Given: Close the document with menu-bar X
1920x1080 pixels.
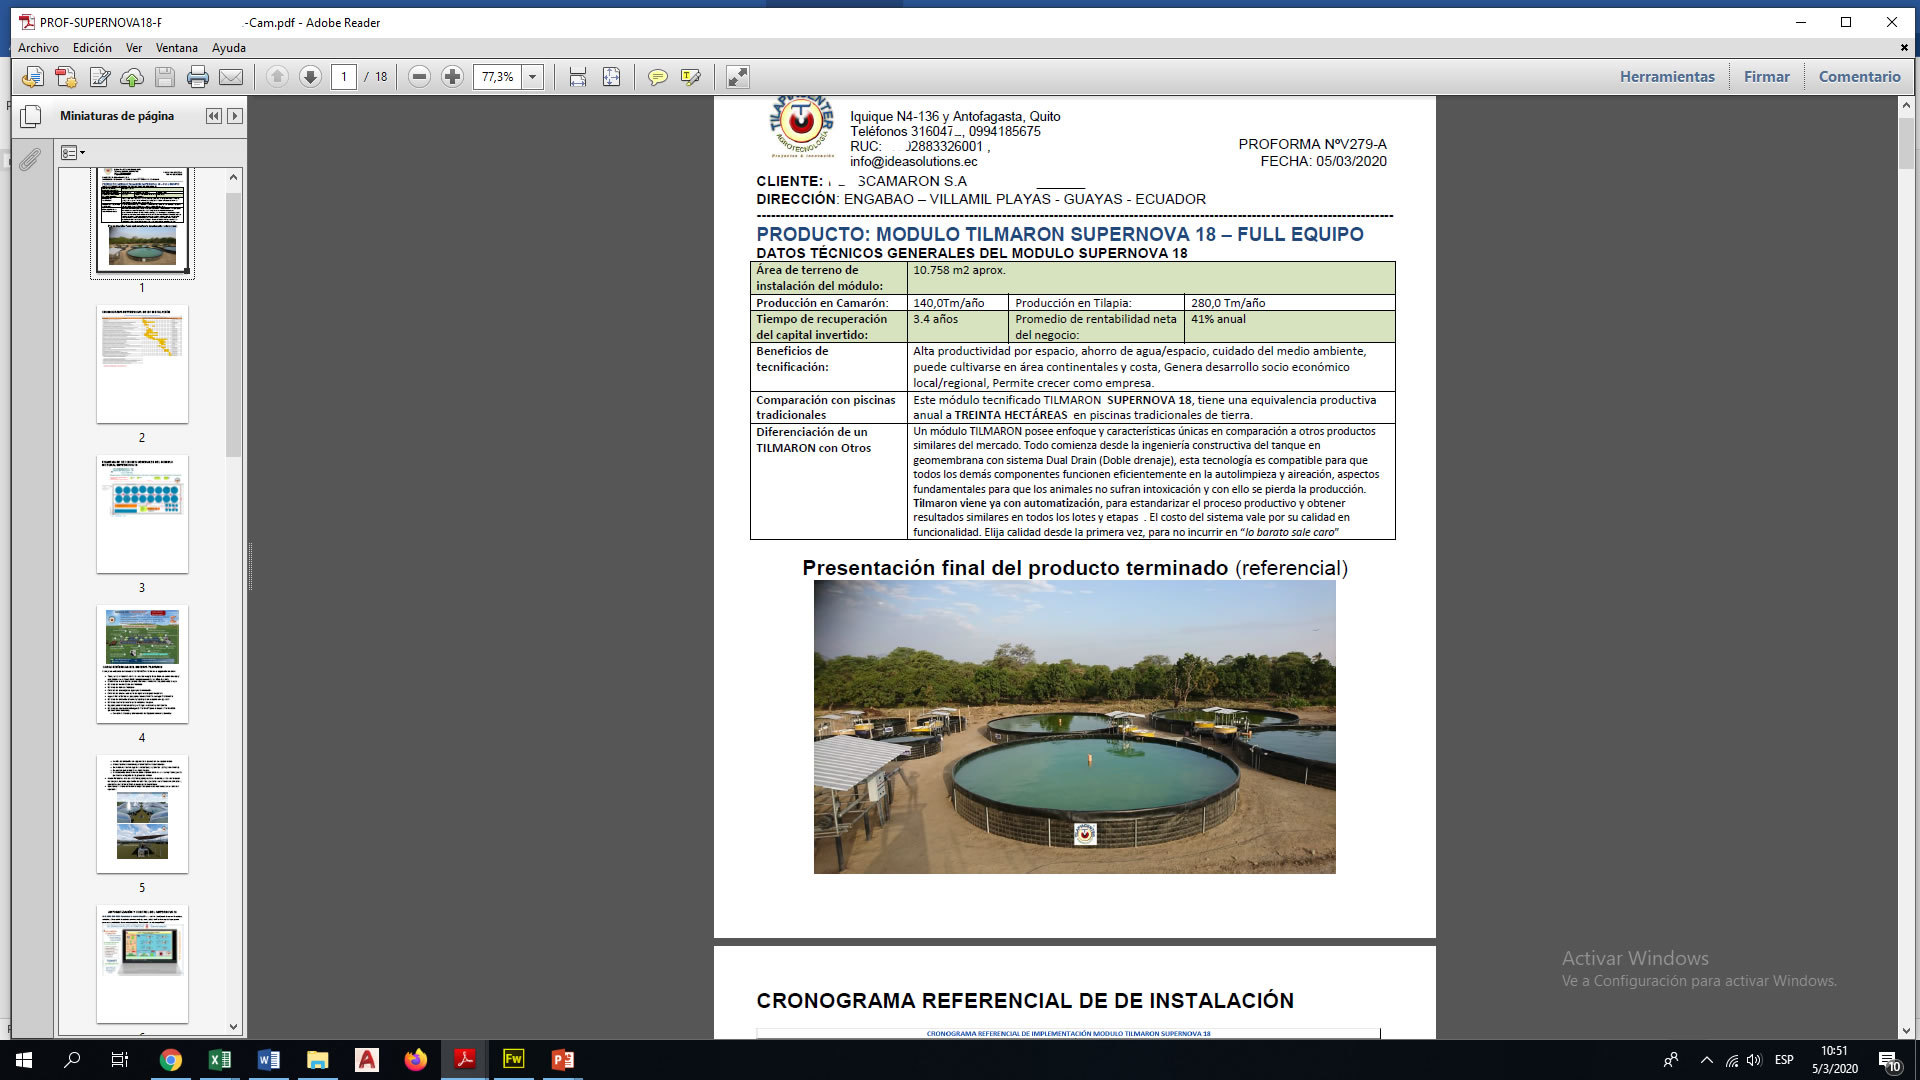Looking at the screenshot, I should (x=1904, y=47).
